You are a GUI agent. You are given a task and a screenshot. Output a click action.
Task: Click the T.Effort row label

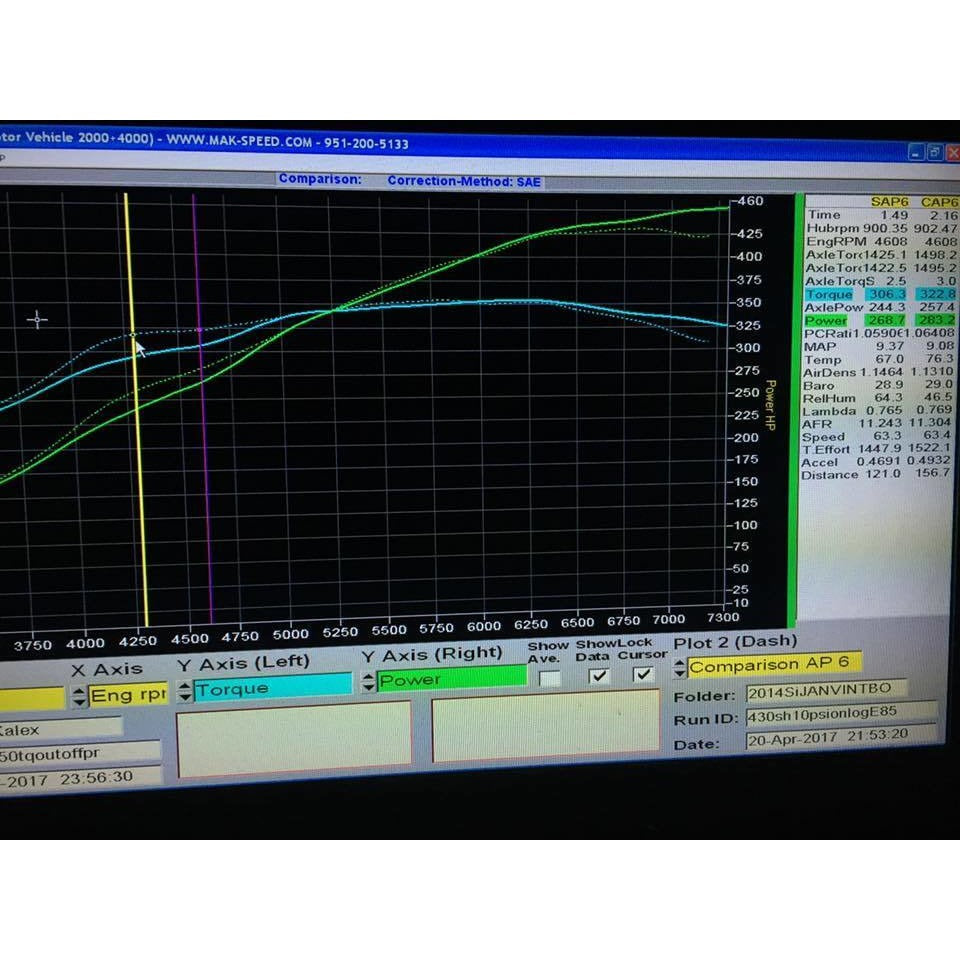click(x=826, y=450)
